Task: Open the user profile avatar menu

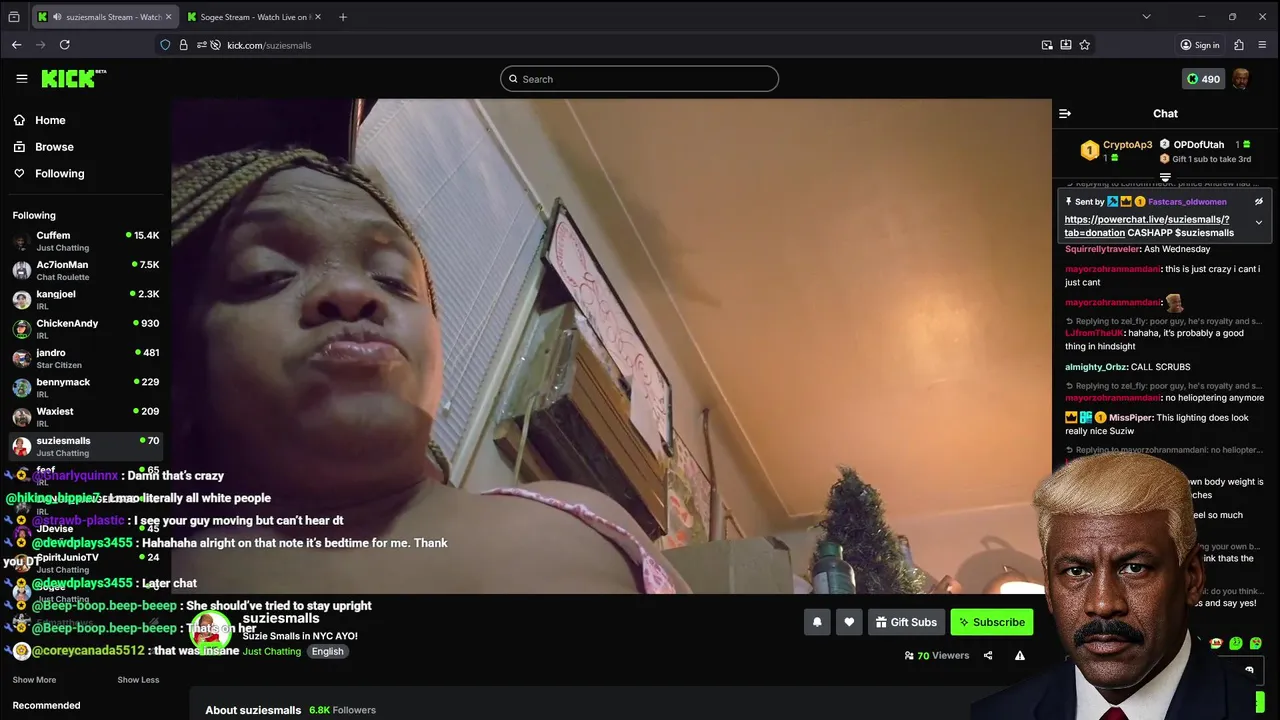Action: click(1241, 79)
